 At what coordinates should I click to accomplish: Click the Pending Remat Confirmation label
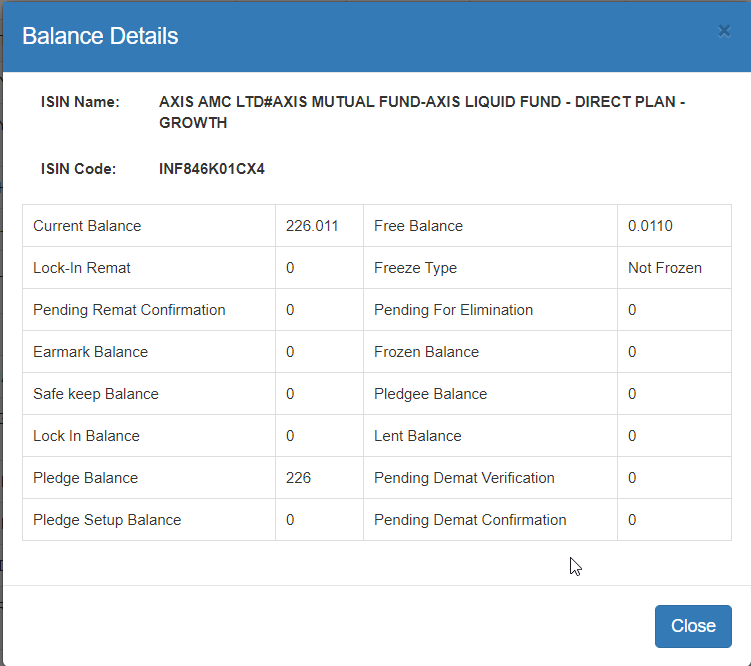pyautogui.click(x=129, y=310)
